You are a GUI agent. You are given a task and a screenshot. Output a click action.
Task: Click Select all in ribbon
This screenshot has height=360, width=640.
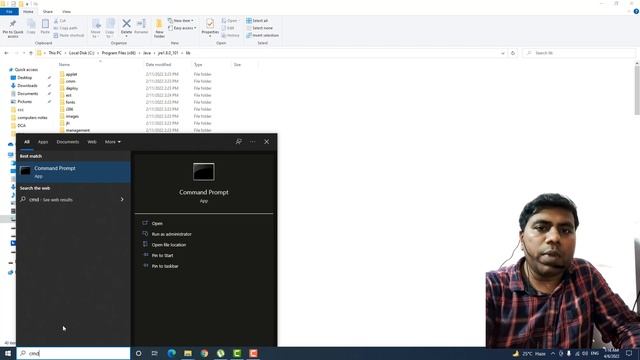click(257, 20)
